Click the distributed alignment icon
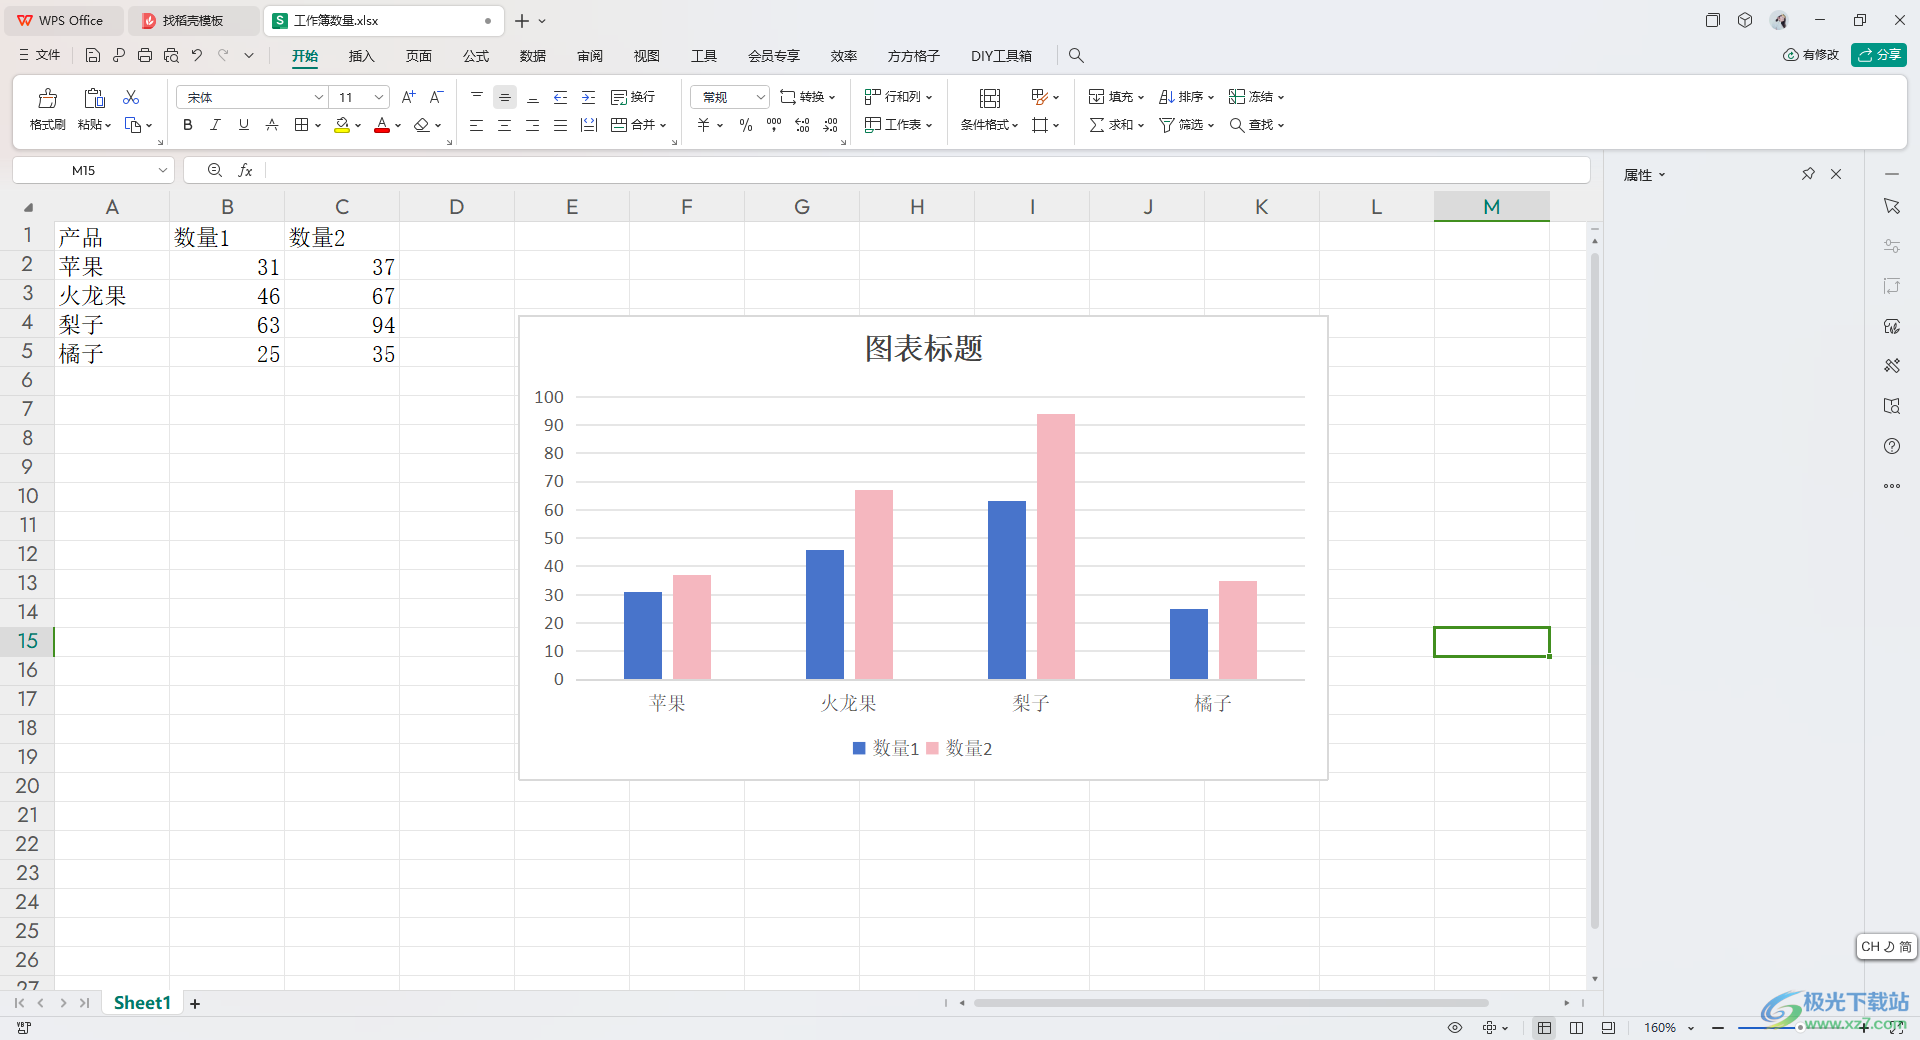Image resolution: width=1920 pixels, height=1040 pixels. (589, 125)
